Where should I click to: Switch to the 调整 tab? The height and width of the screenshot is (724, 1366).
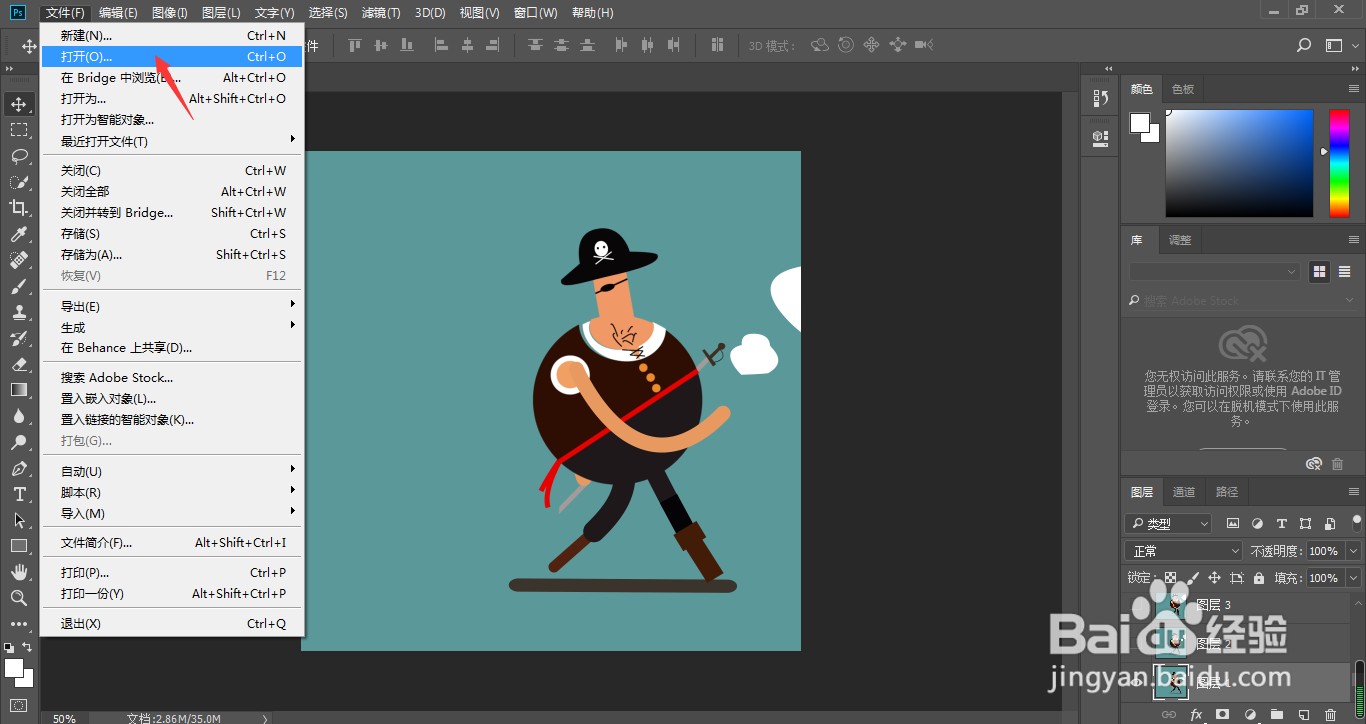1180,240
